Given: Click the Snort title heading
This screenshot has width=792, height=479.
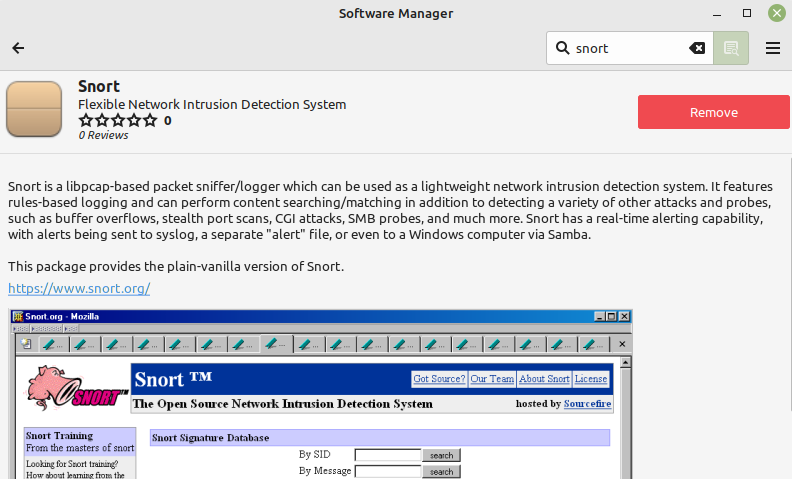Looking at the screenshot, I should [99, 86].
